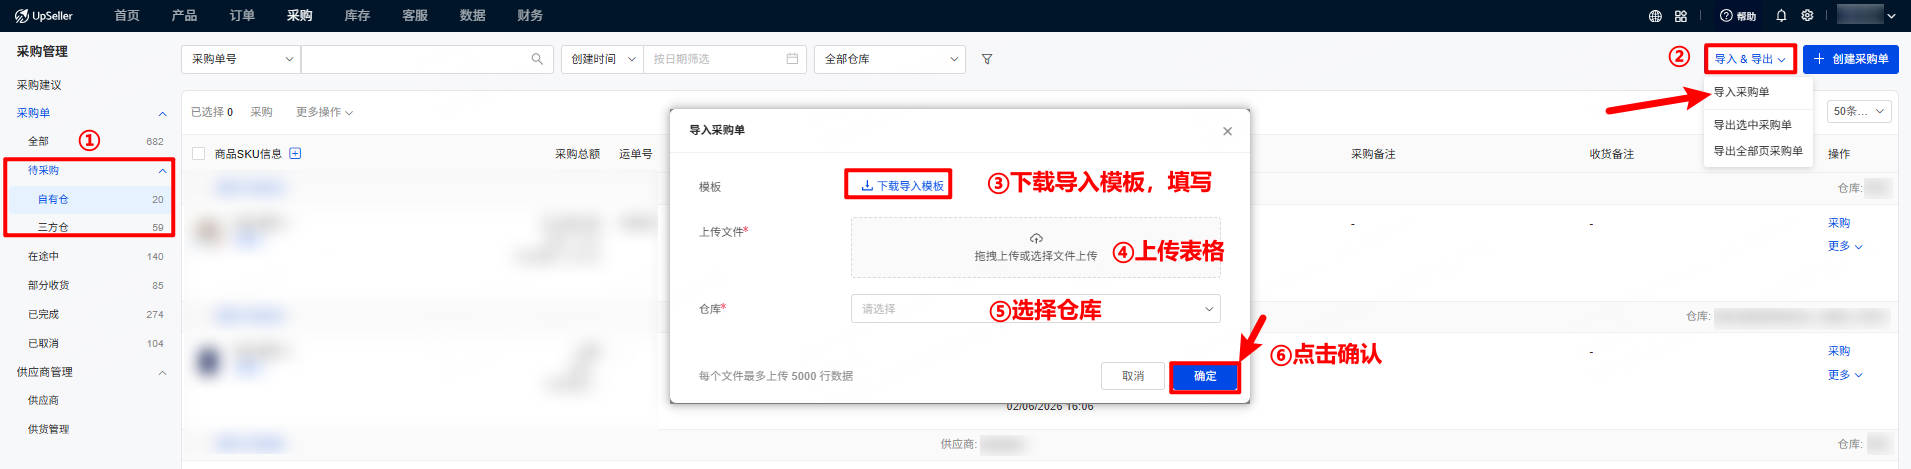Screen dimensions: 1911x469
Task: Open the 帮助 help menu
Action: click(x=1738, y=16)
